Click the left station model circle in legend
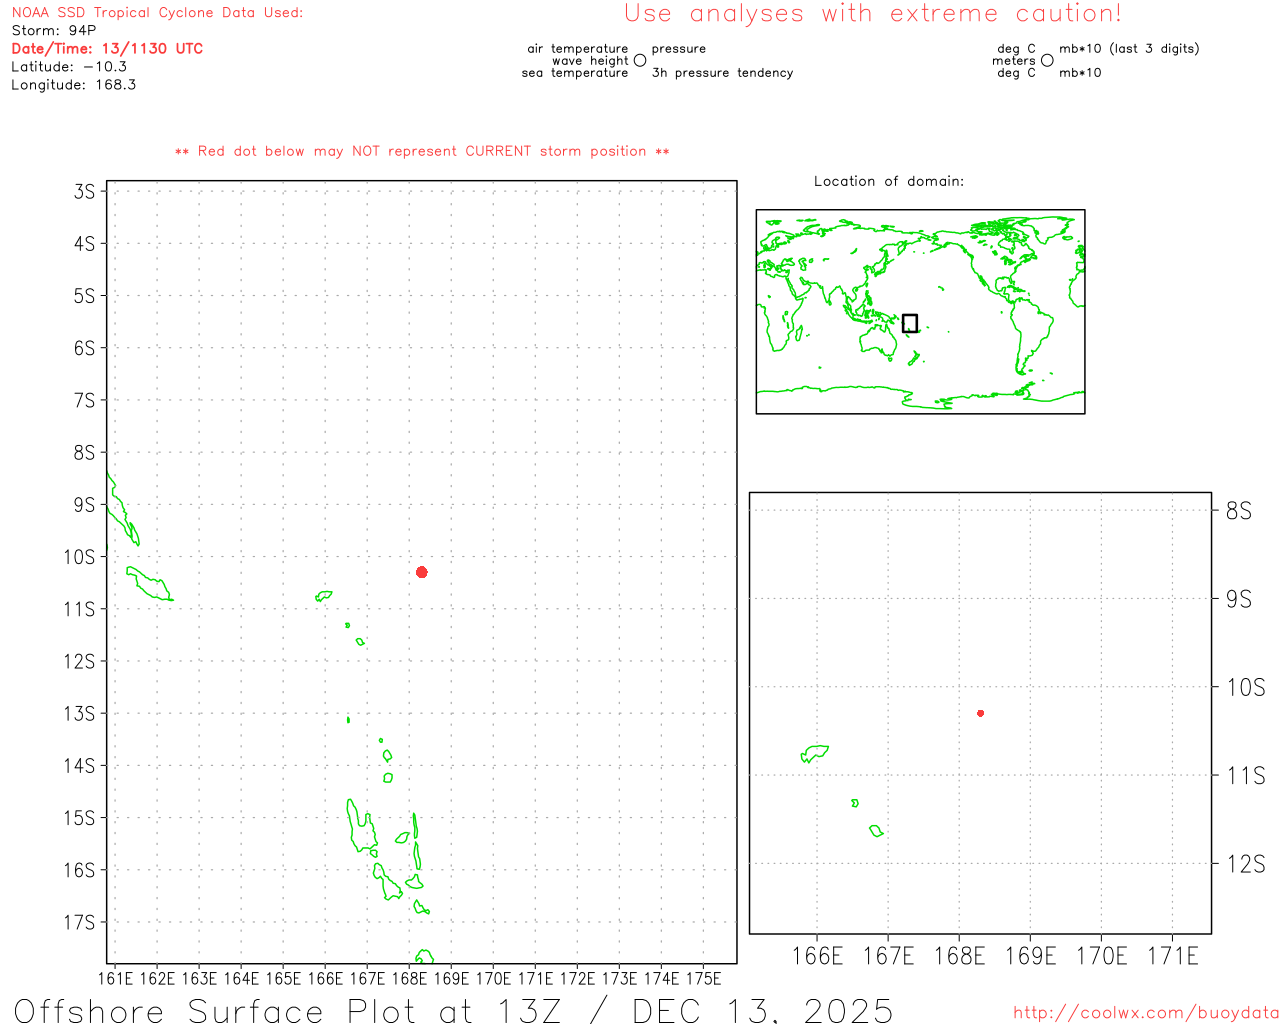This screenshot has width=1280, height=1024. click(x=640, y=61)
